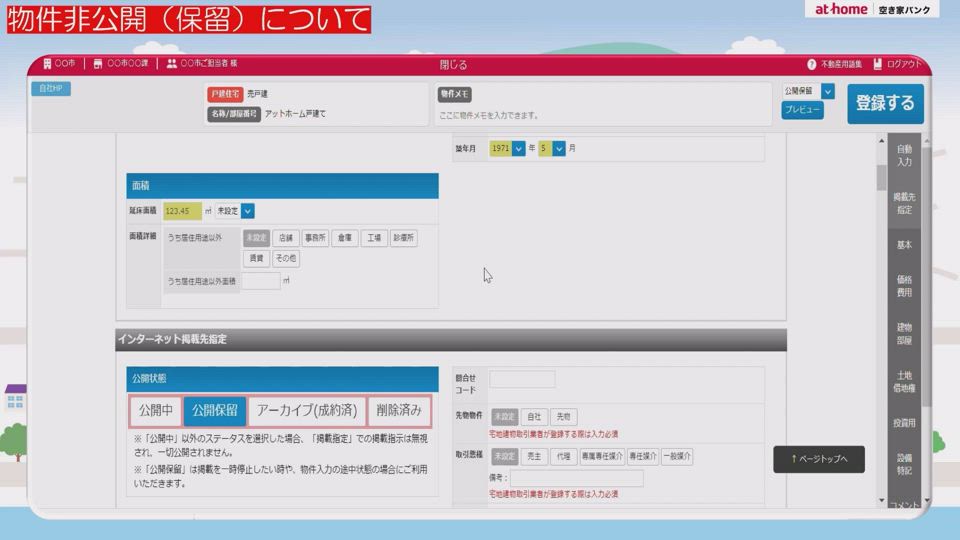Select 公開中 publication status
This screenshot has height=540, width=960.
pos(155,411)
